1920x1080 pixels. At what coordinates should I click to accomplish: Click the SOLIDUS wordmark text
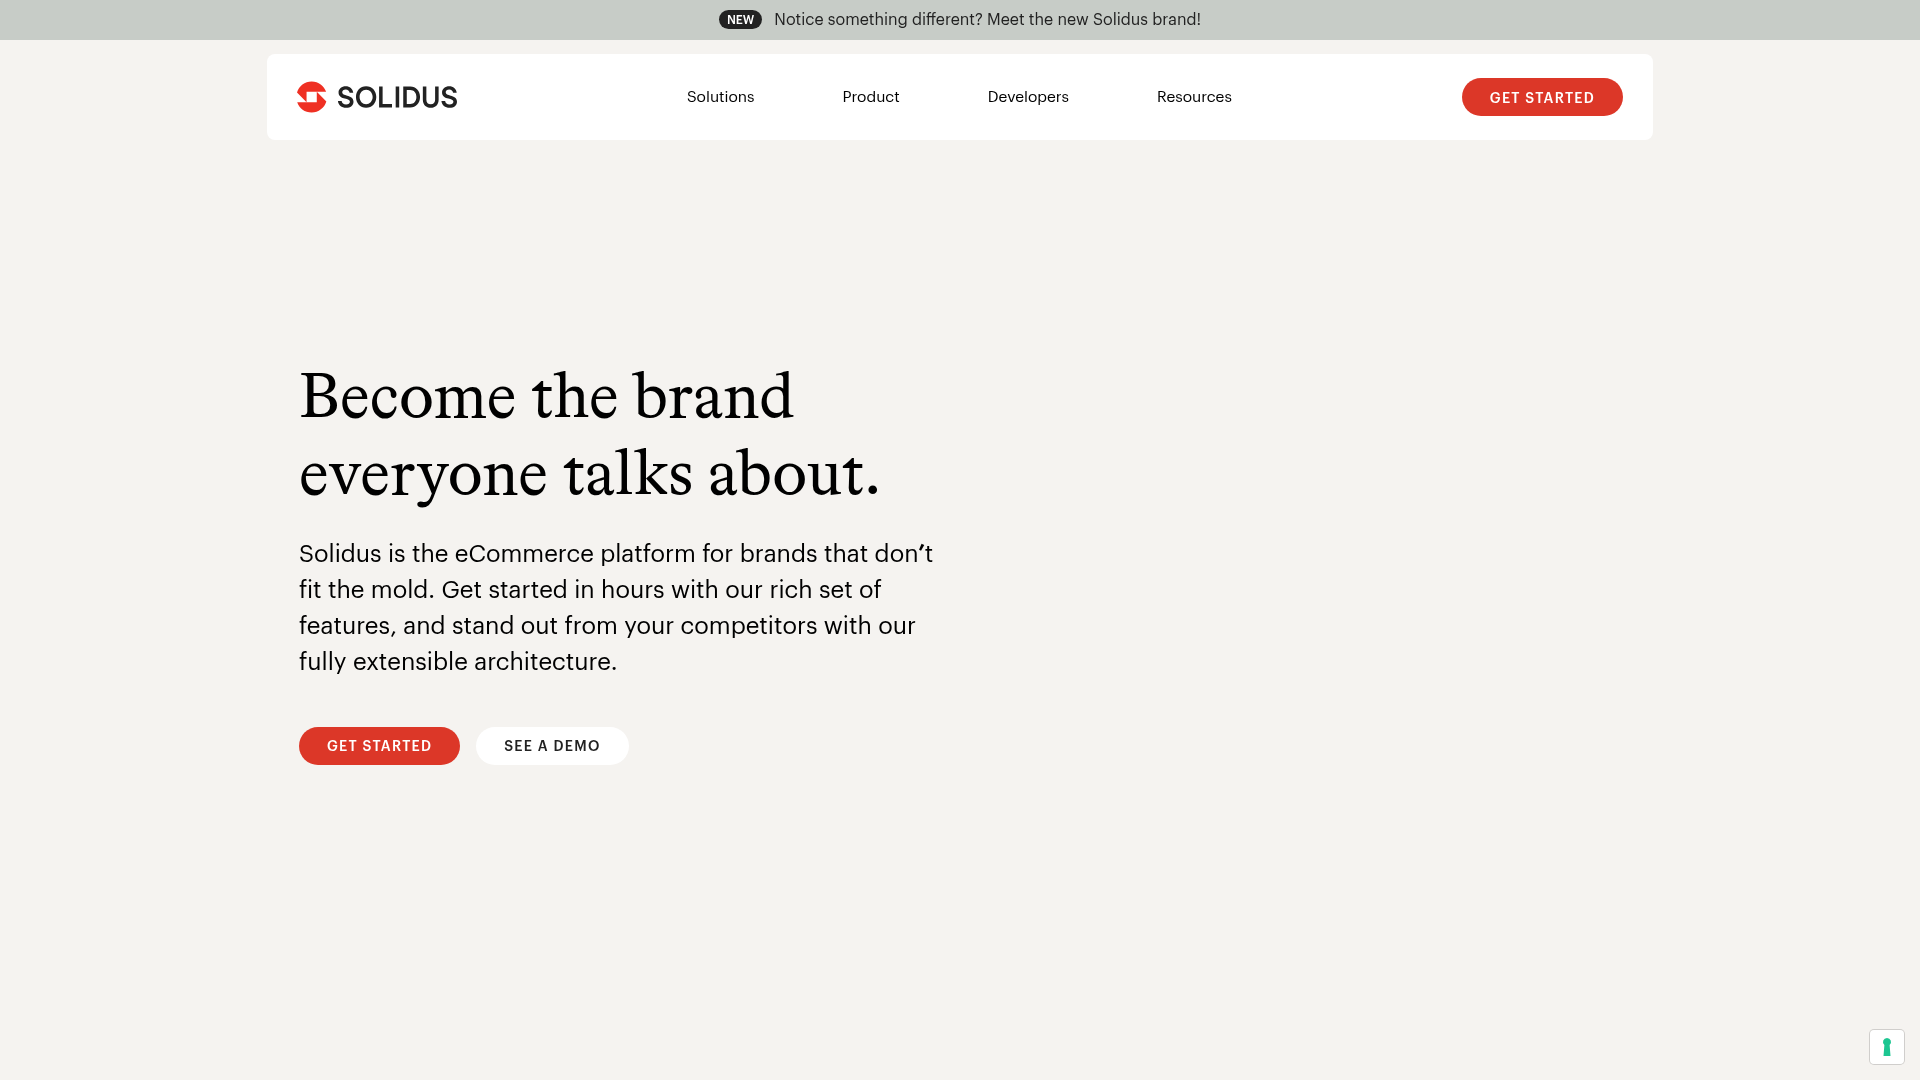(397, 97)
